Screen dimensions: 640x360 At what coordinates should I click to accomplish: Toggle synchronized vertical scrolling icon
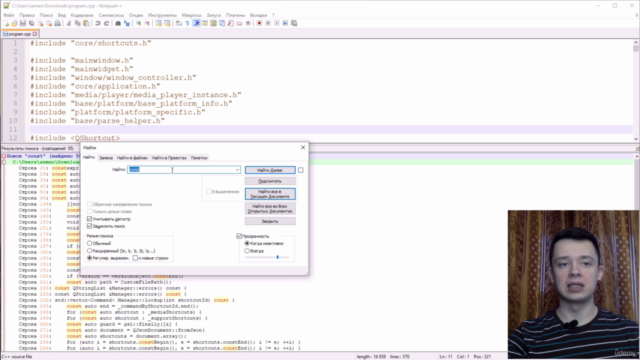point(158,23)
